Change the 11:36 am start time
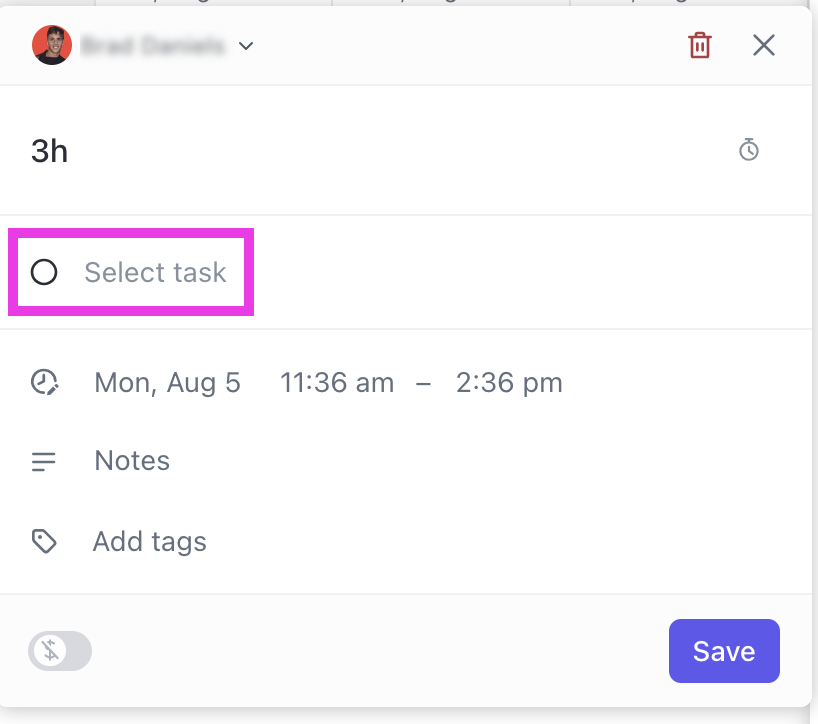Screen dimensions: 818x724 [337, 382]
